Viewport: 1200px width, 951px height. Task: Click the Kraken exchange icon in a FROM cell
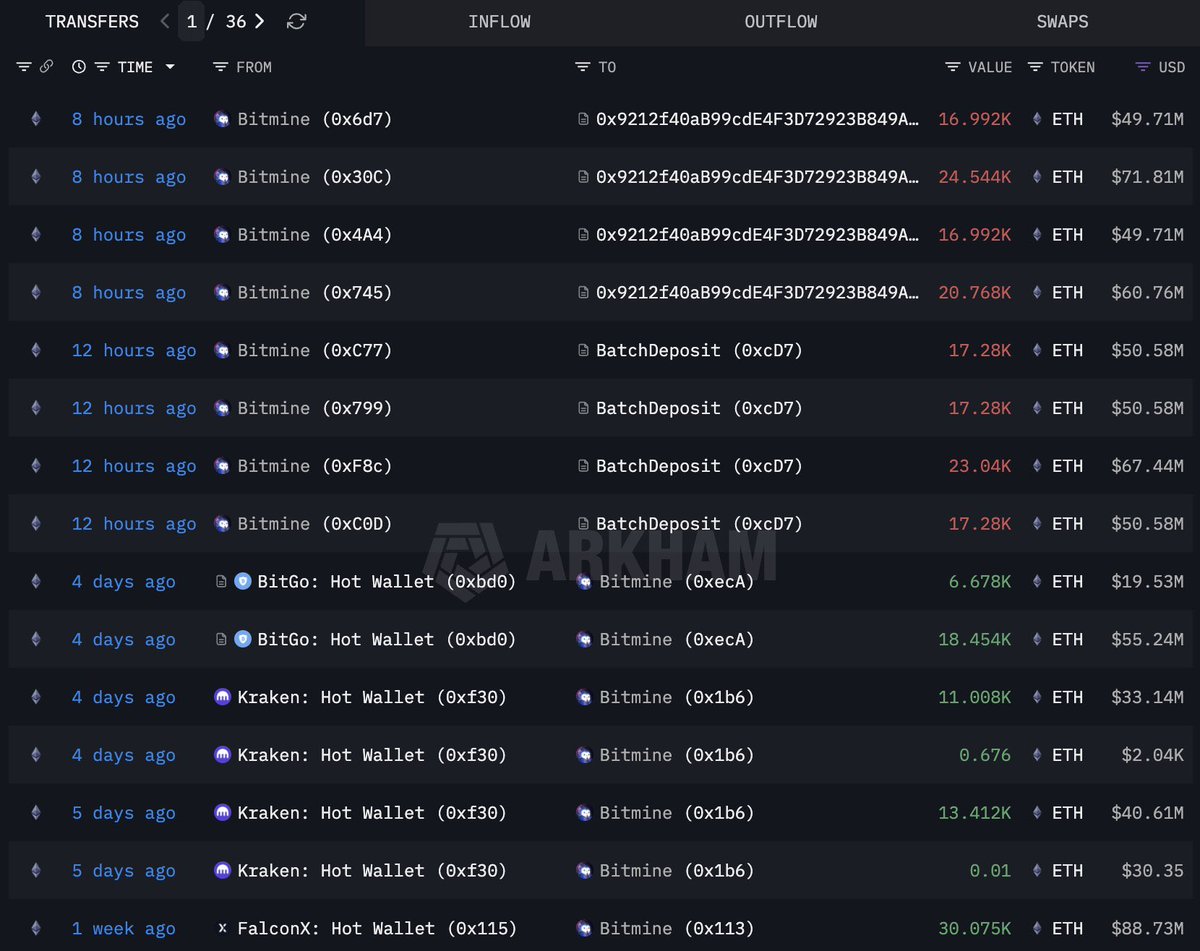222,697
